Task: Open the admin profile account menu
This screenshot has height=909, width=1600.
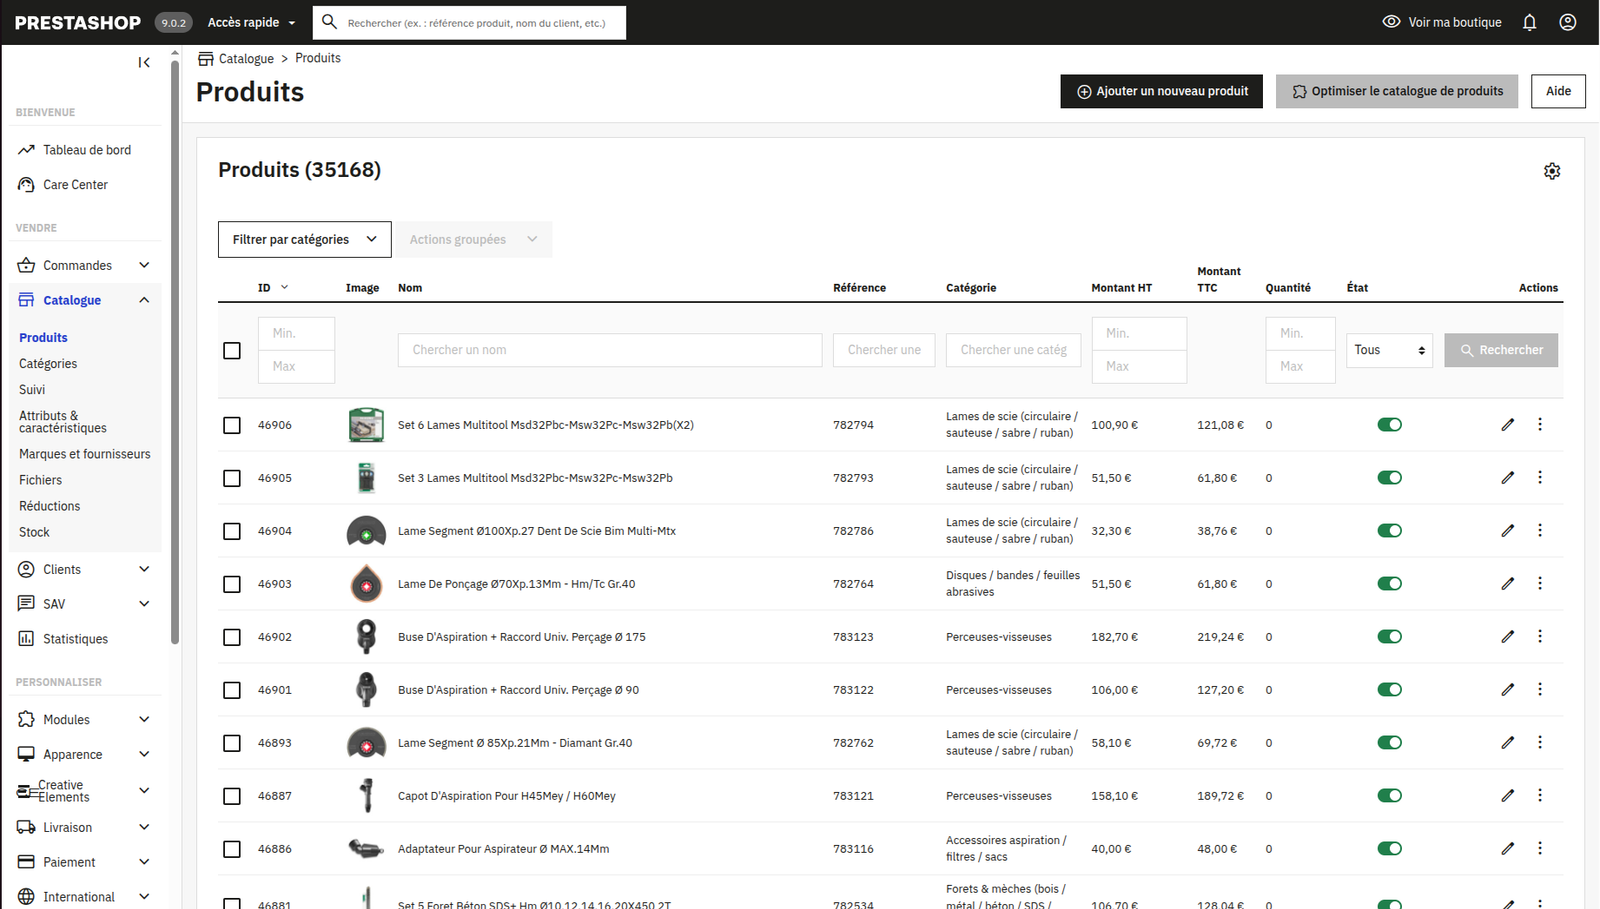Action: tap(1567, 22)
